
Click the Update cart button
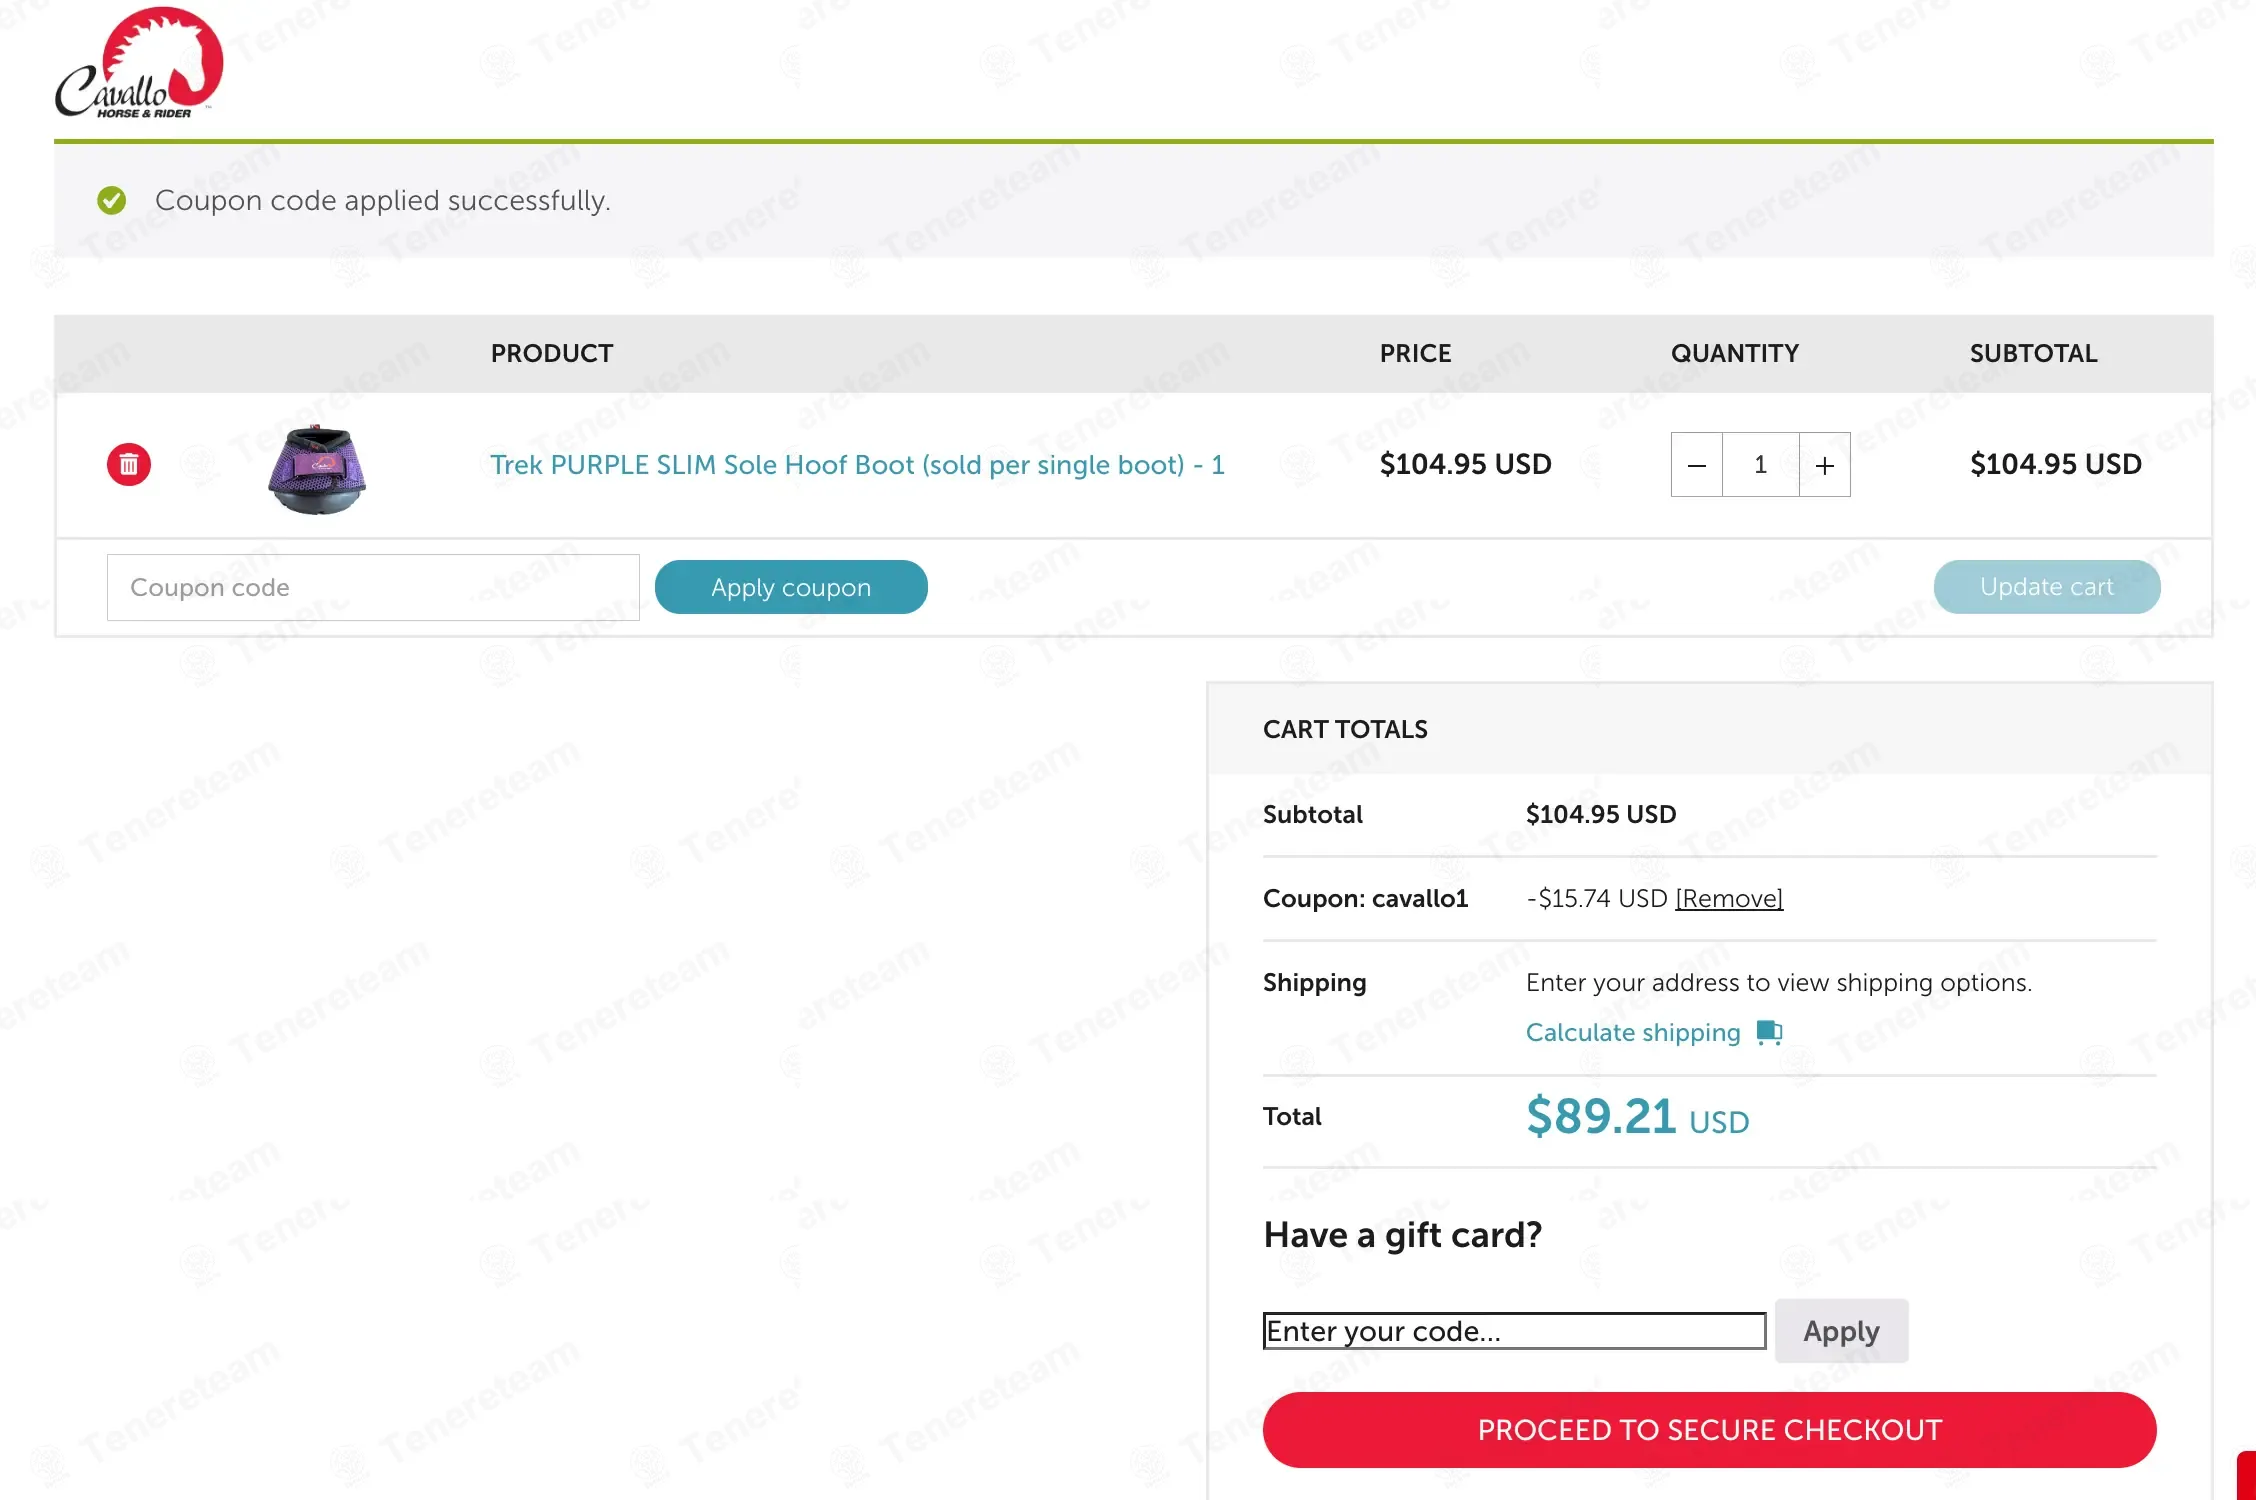point(2046,587)
